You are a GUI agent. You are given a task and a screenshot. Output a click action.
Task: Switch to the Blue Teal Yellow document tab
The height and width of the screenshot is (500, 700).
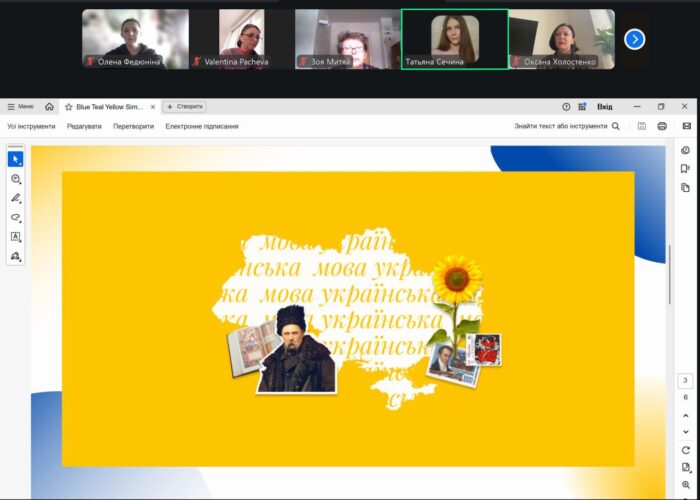[x=110, y=106]
